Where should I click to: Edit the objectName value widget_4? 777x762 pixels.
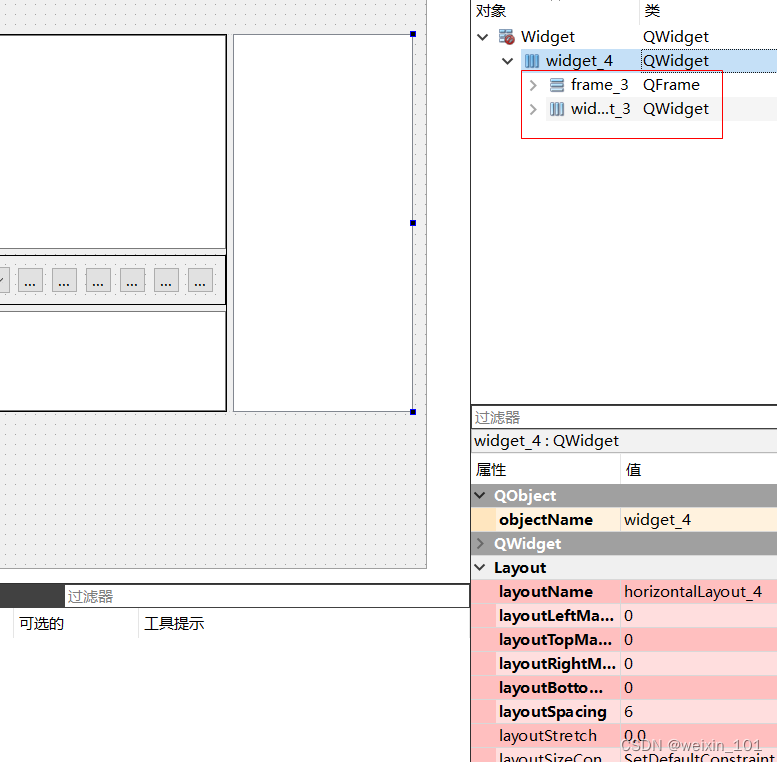pos(699,520)
